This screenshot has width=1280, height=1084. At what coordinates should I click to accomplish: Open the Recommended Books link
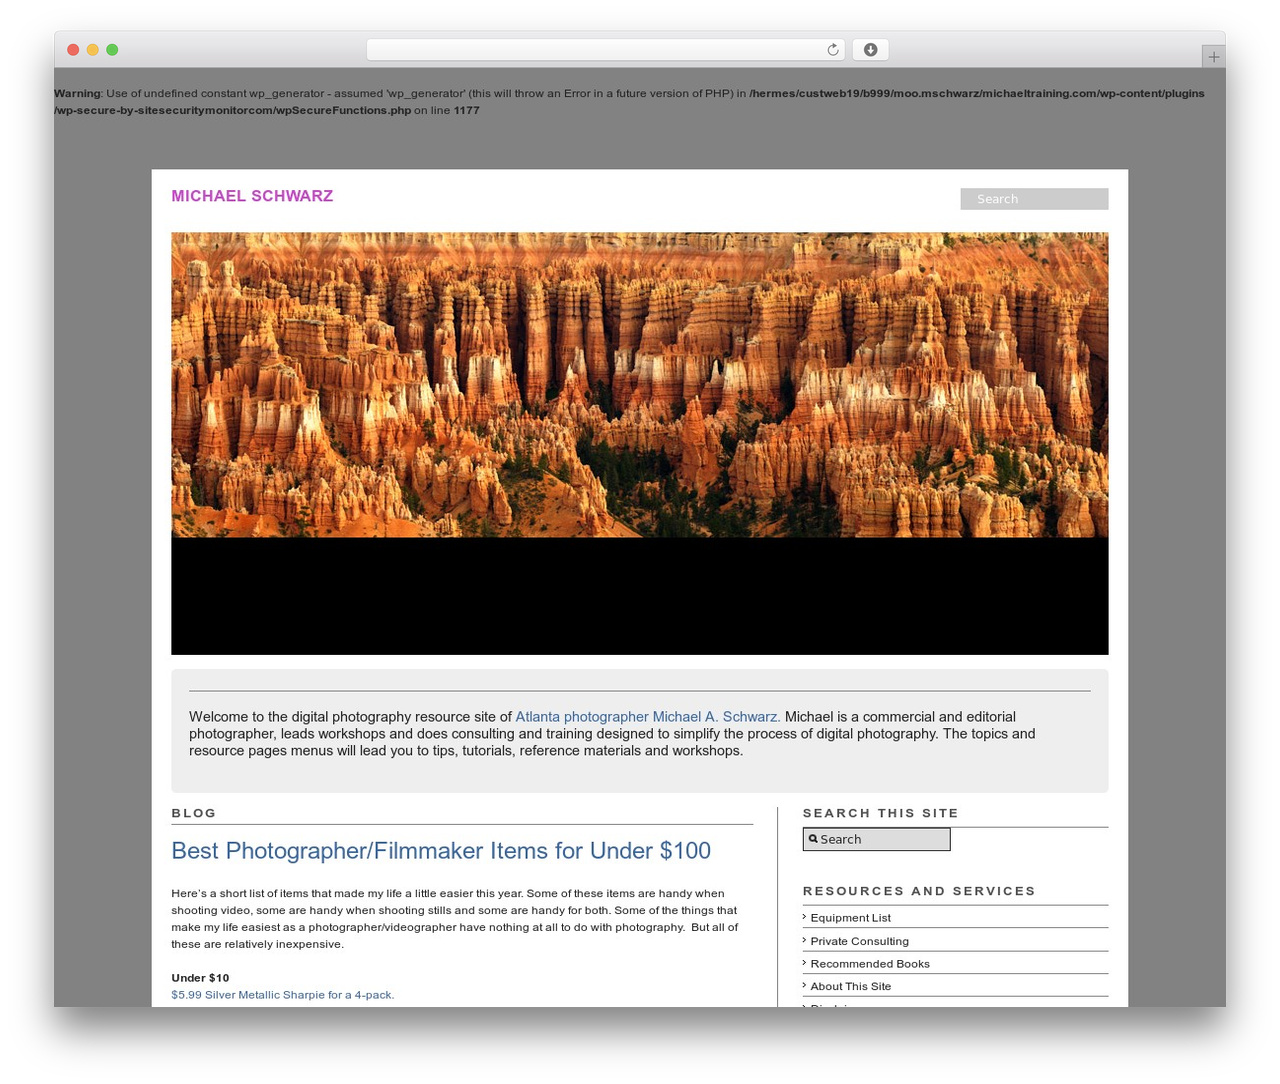pyautogui.click(x=870, y=964)
